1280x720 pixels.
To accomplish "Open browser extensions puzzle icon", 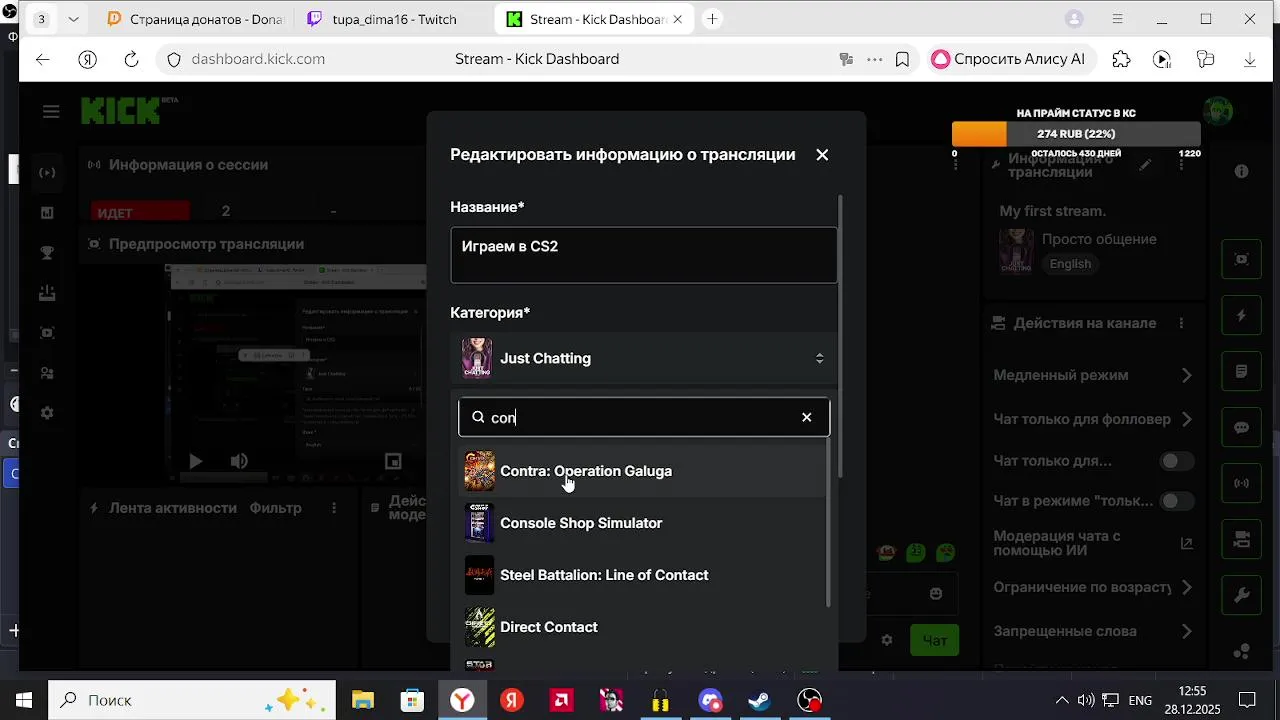I will [1121, 60].
